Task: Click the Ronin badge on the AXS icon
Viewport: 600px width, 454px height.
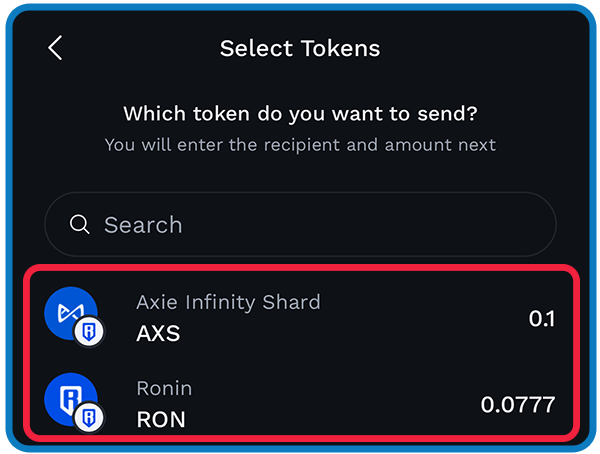Action: coord(89,332)
